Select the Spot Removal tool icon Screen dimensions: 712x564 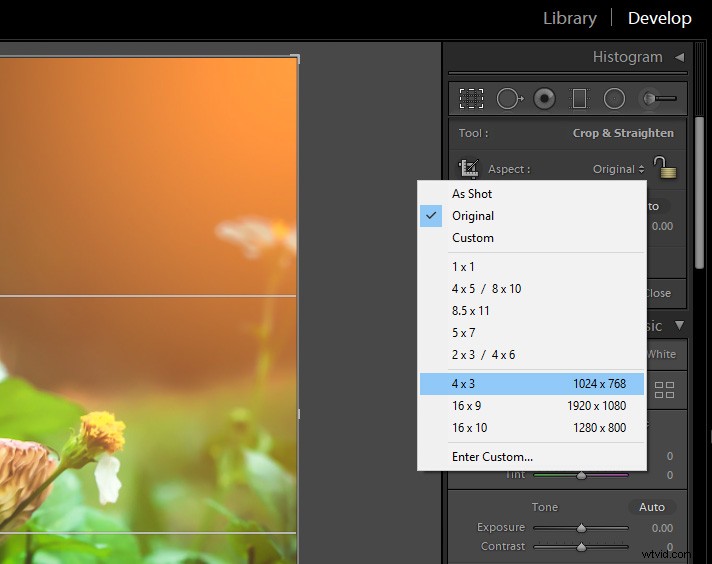(509, 99)
